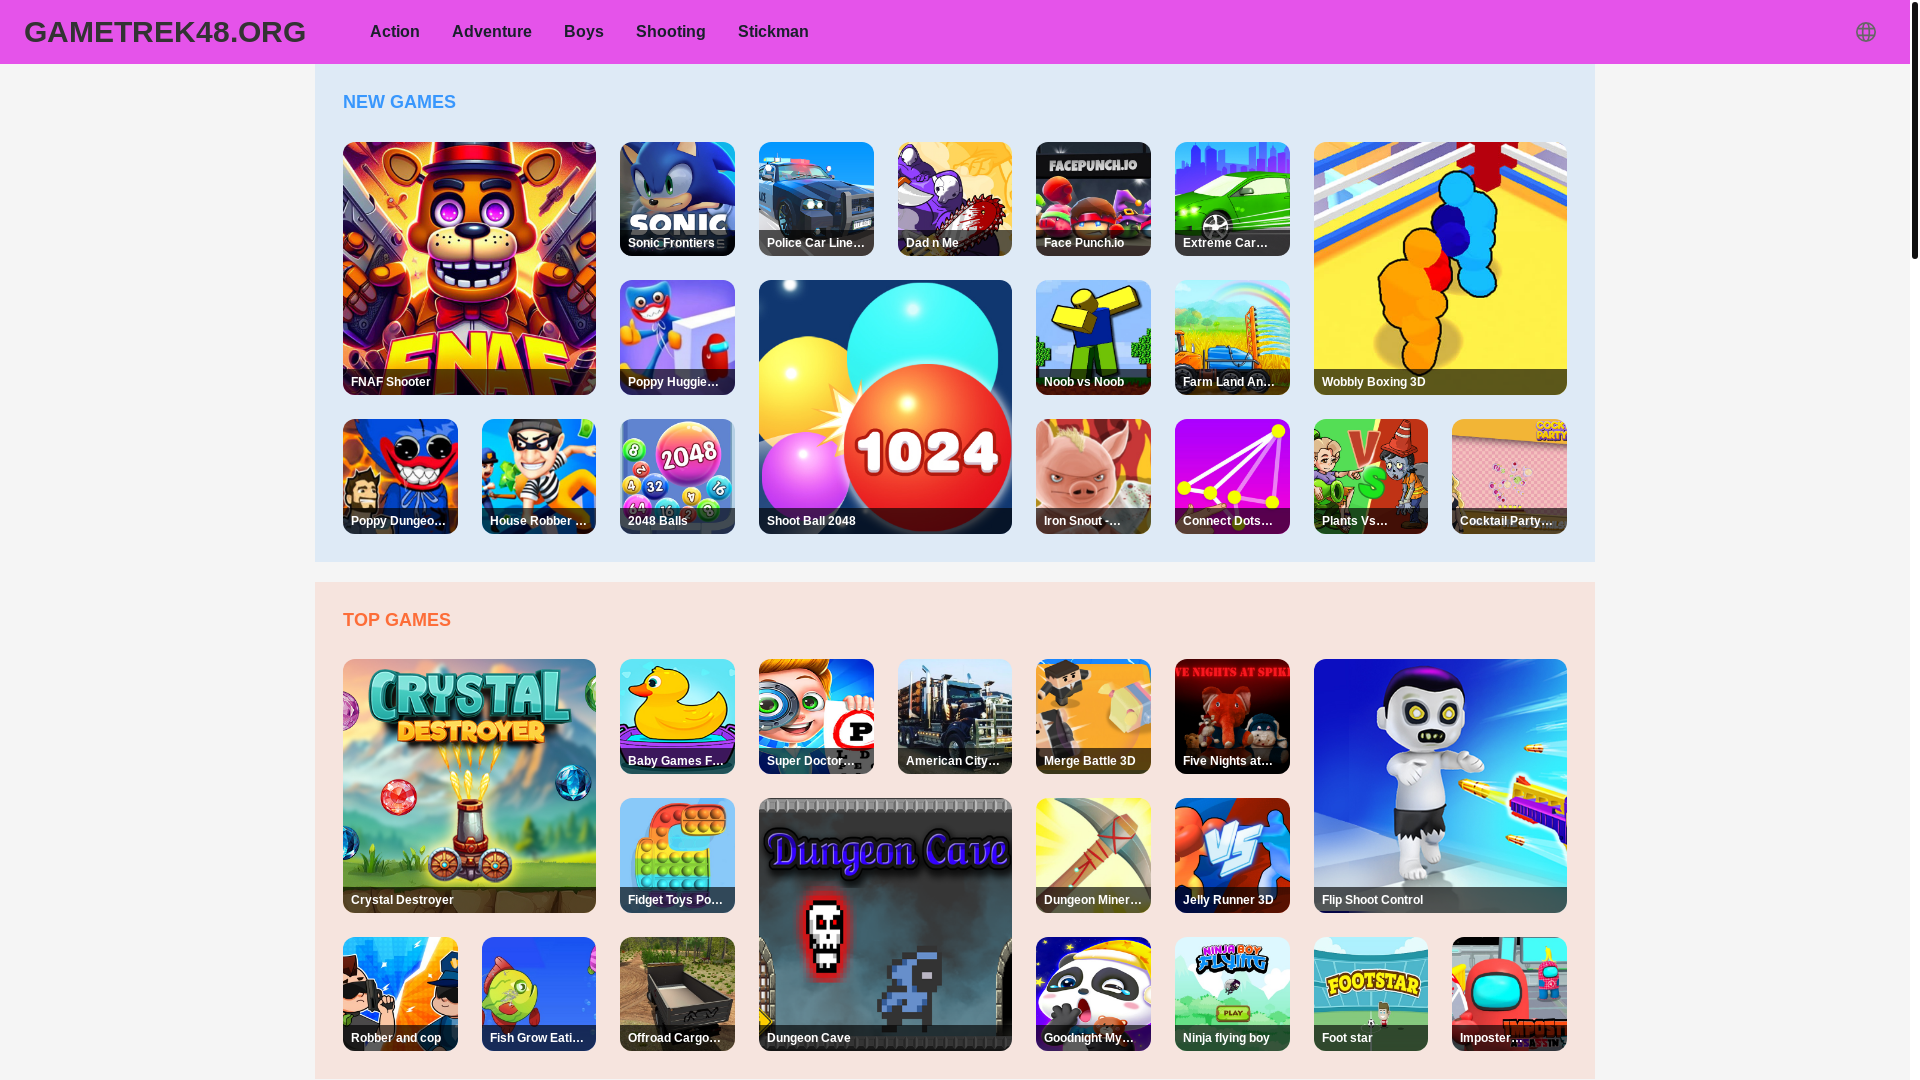
Task: Open the Shooting category
Action: pyautogui.click(x=671, y=32)
